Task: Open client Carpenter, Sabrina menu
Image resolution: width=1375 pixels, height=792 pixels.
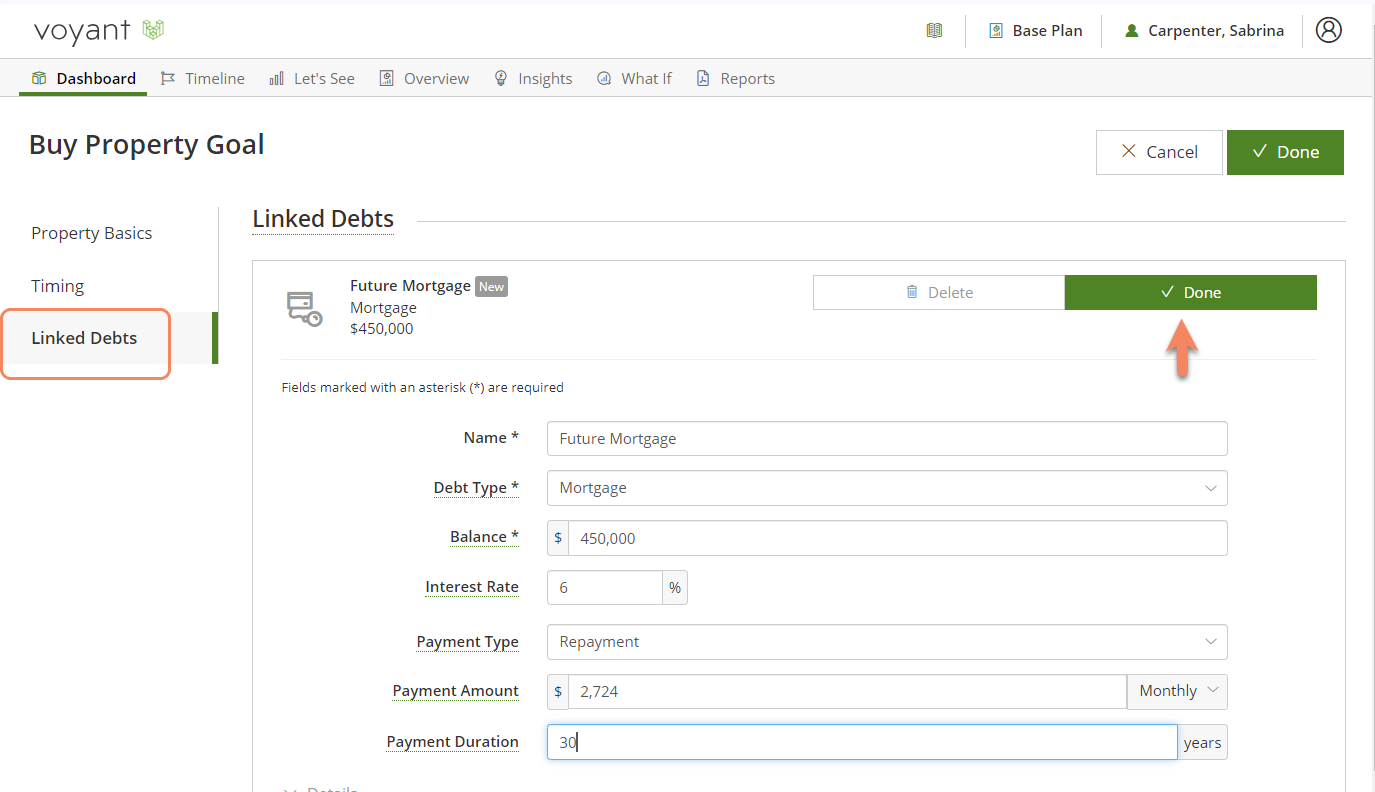Action: tap(1204, 31)
